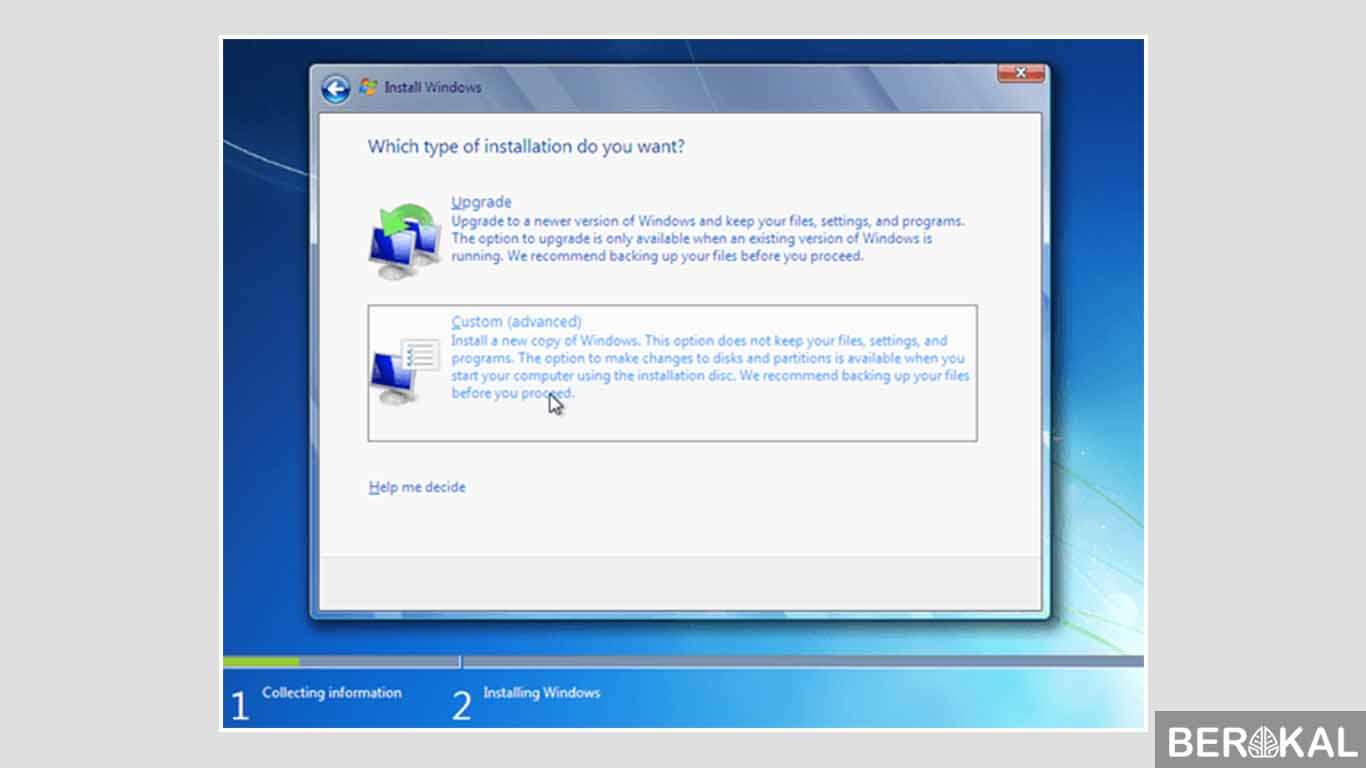Click the Upgrade computers icon
Image resolution: width=1366 pixels, height=768 pixels.
406,241
